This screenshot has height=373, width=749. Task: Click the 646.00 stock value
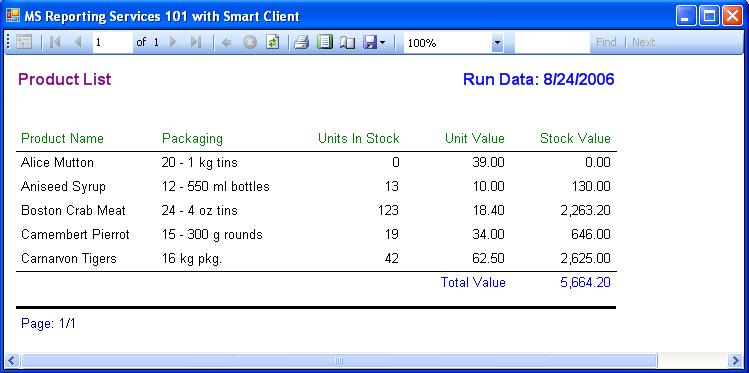pos(591,234)
